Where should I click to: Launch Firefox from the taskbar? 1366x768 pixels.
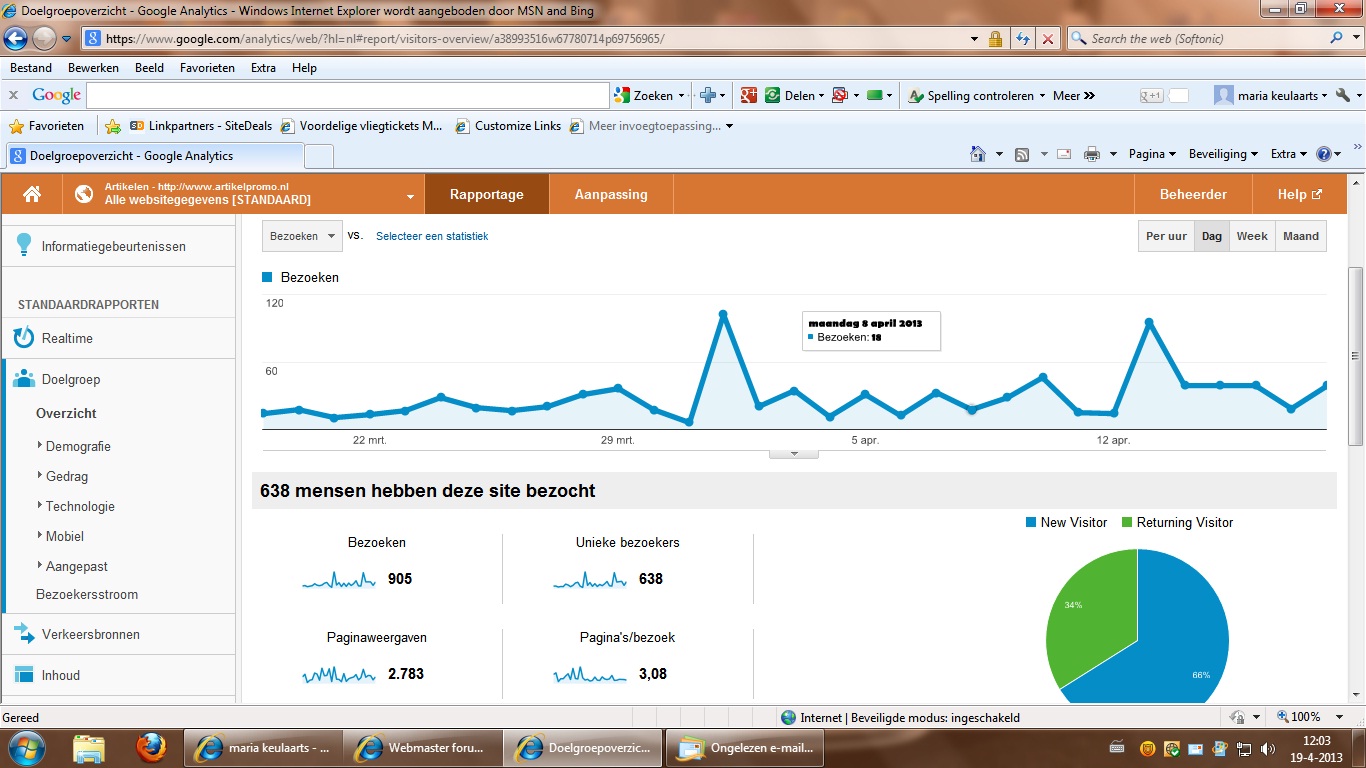pyautogui.click(x=151, y=747)
